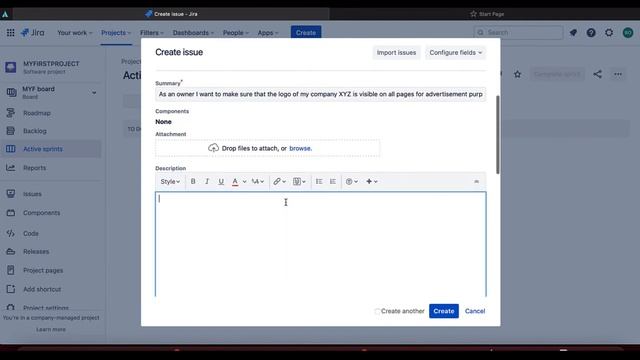The image size is (640, 360).
Task: Click the upload cloud icon in attachment area
Action: click(213, 148)
